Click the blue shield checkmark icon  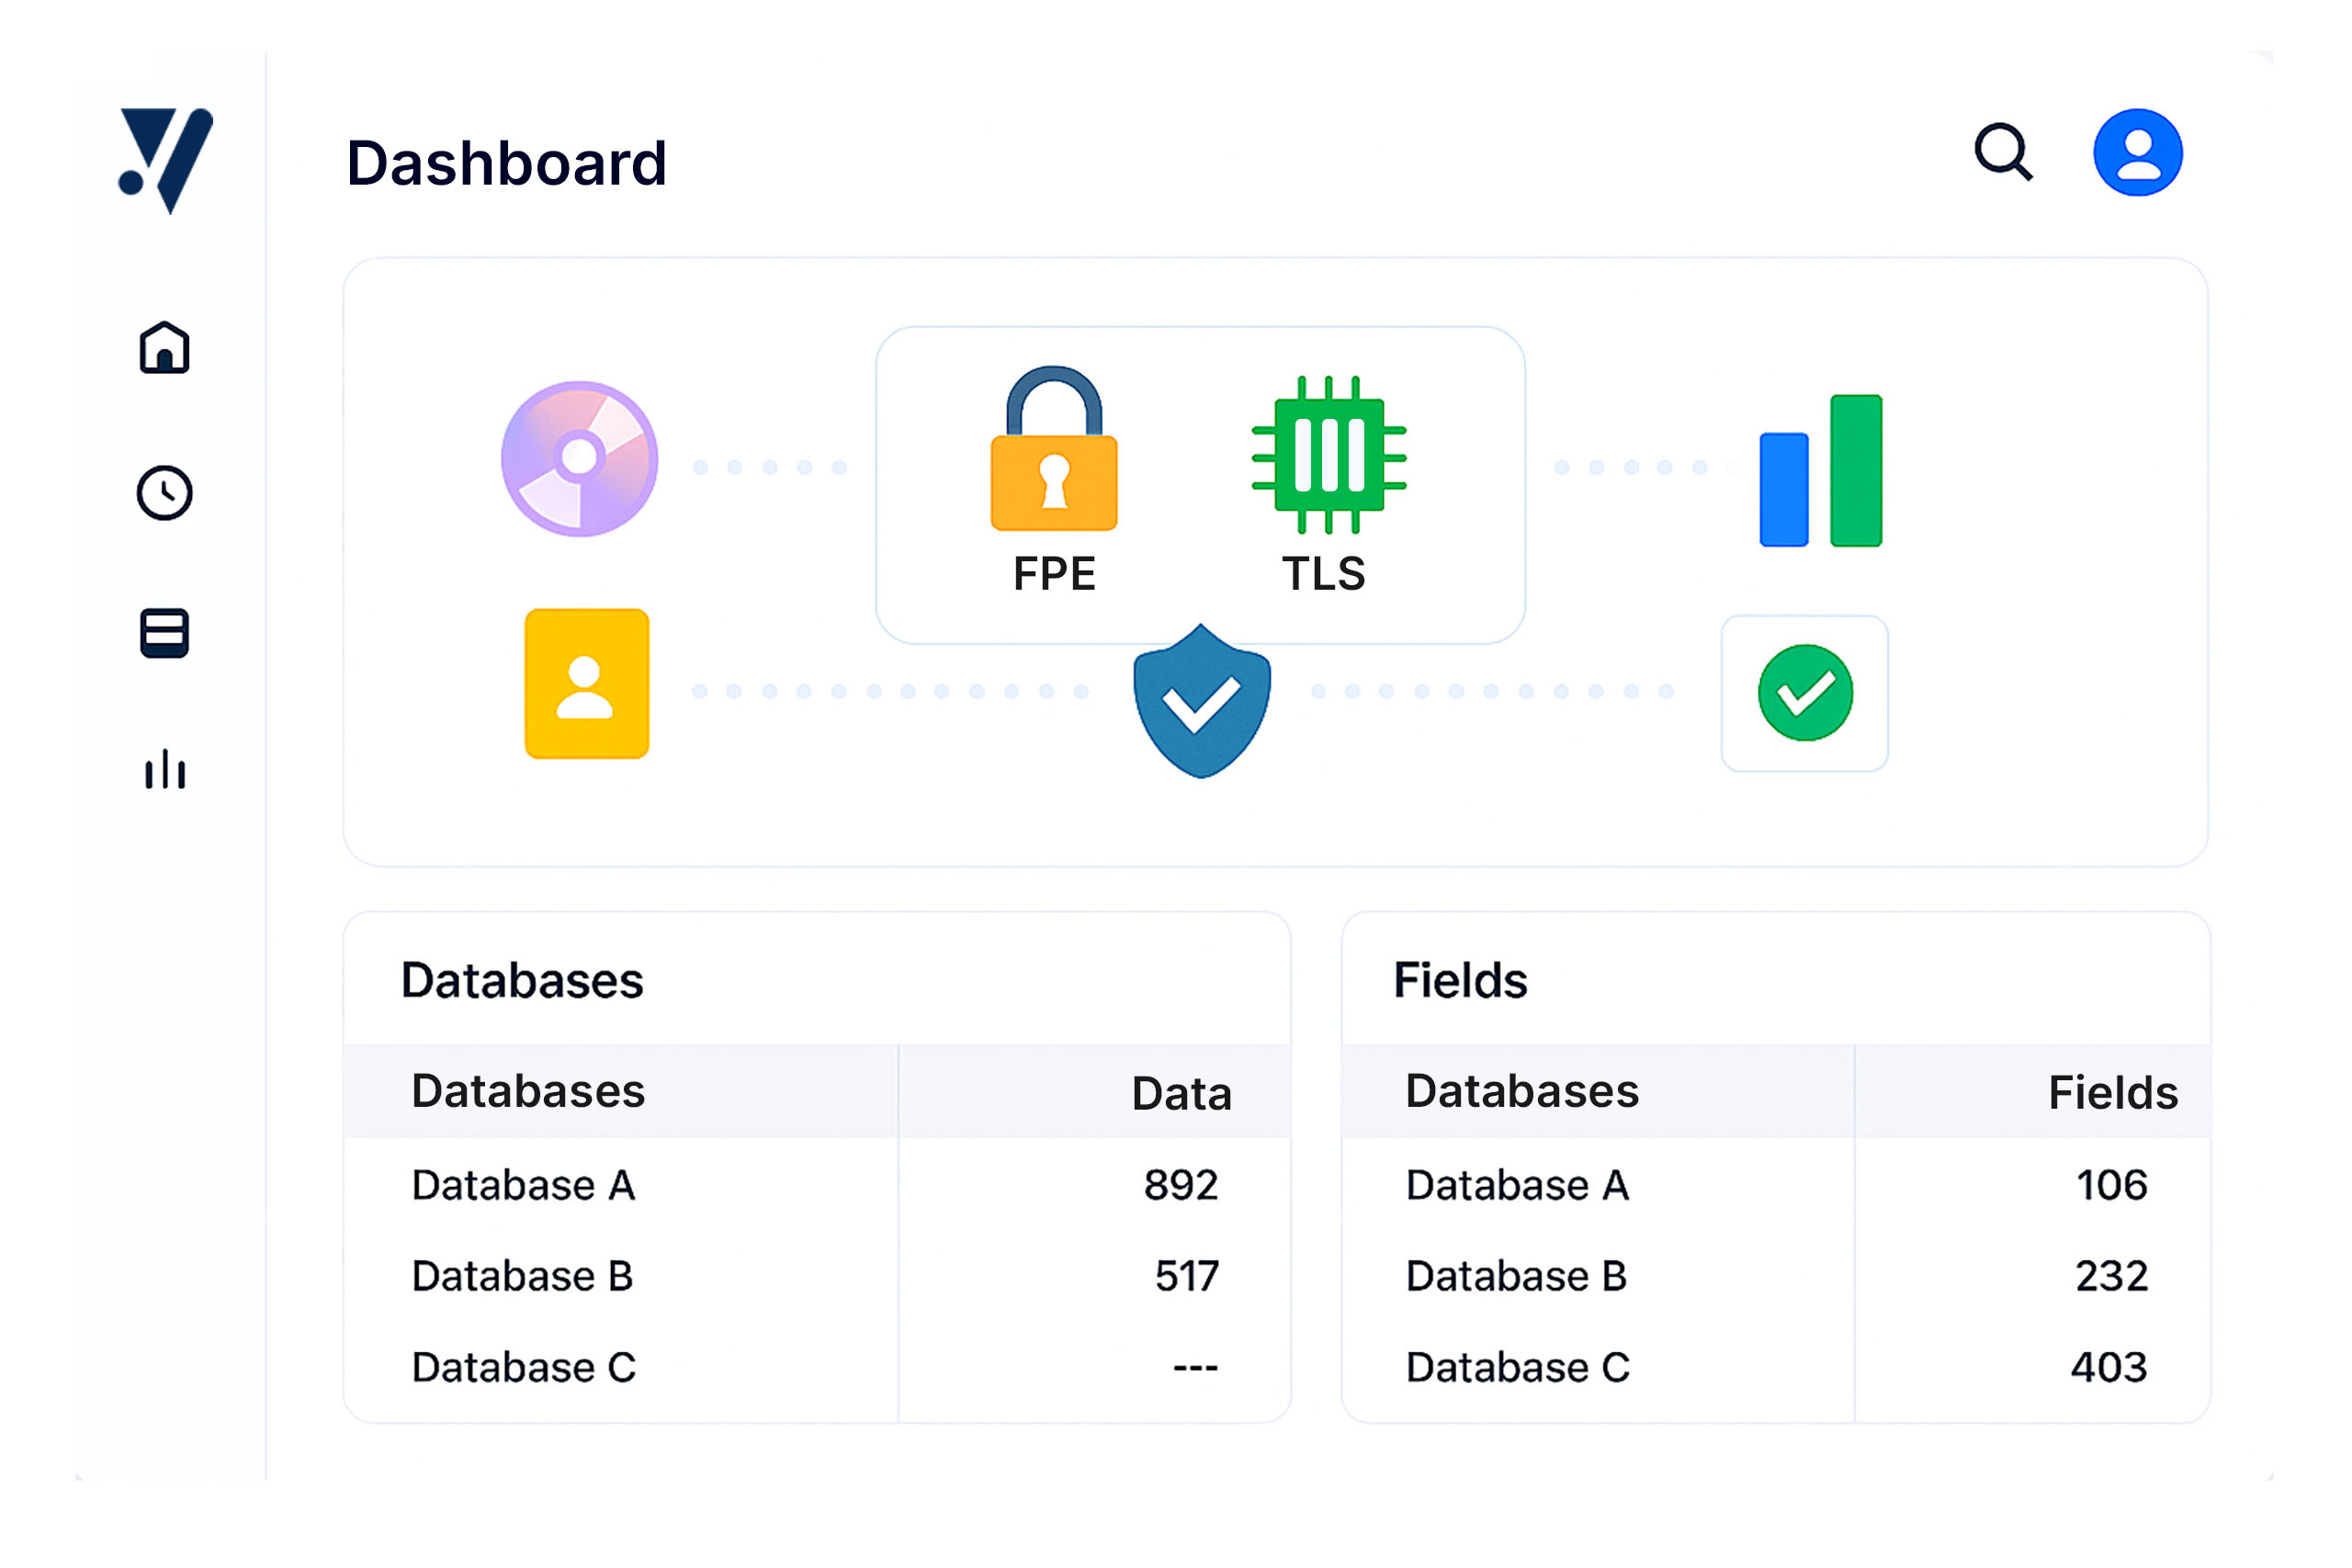click(1201, 702)
